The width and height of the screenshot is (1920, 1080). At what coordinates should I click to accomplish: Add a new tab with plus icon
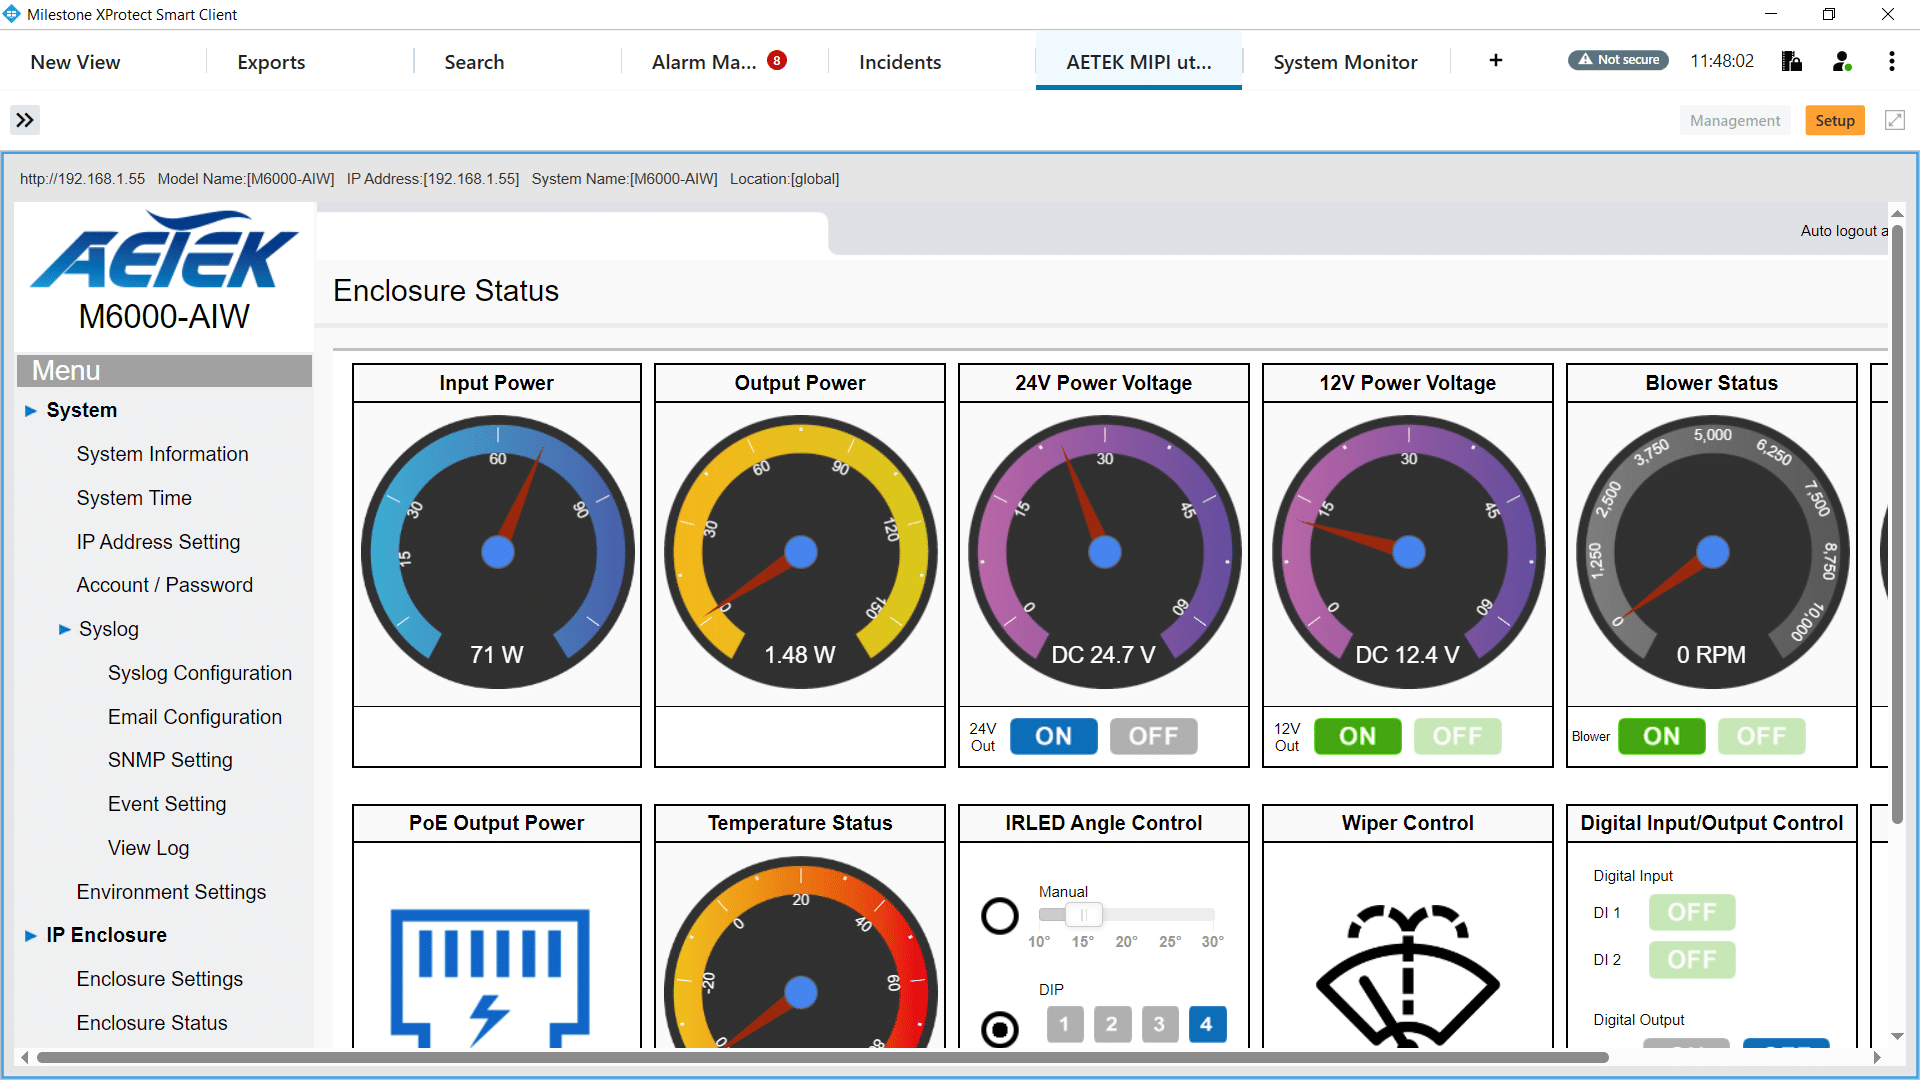(1496, 60)
